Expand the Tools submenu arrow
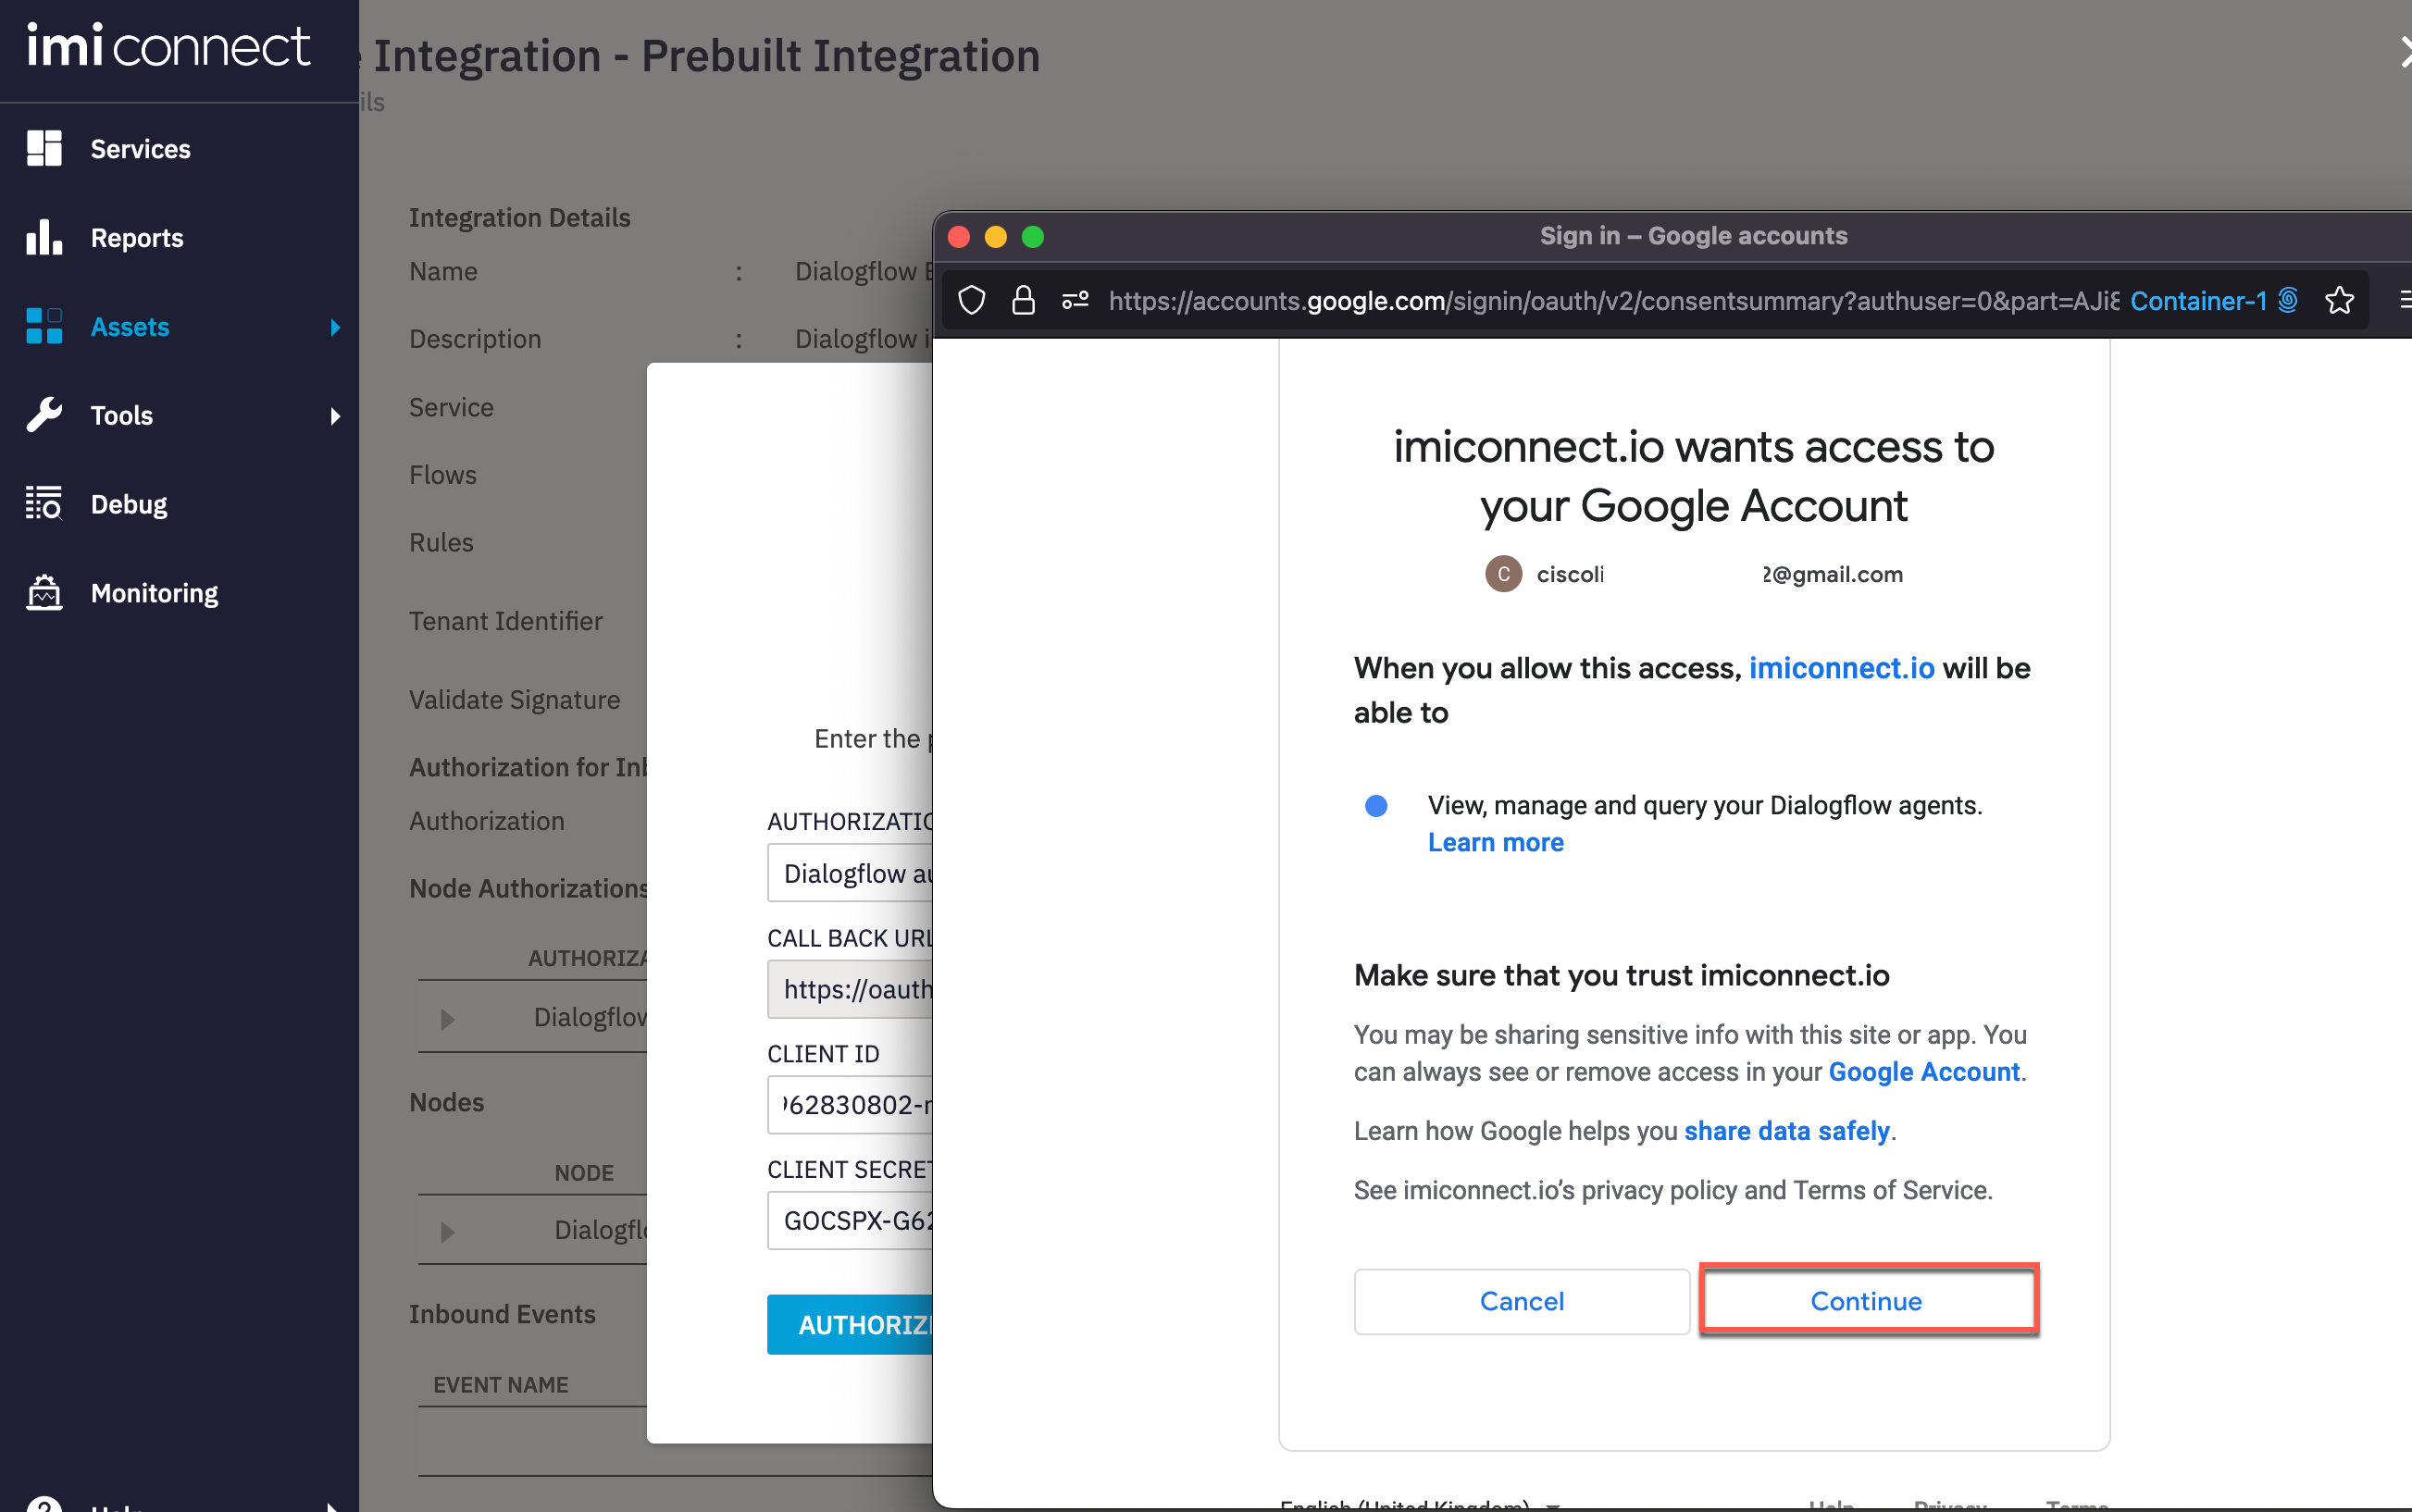Image resolution: width=2412 pixels, height=1512 pixels. (335, 416)
